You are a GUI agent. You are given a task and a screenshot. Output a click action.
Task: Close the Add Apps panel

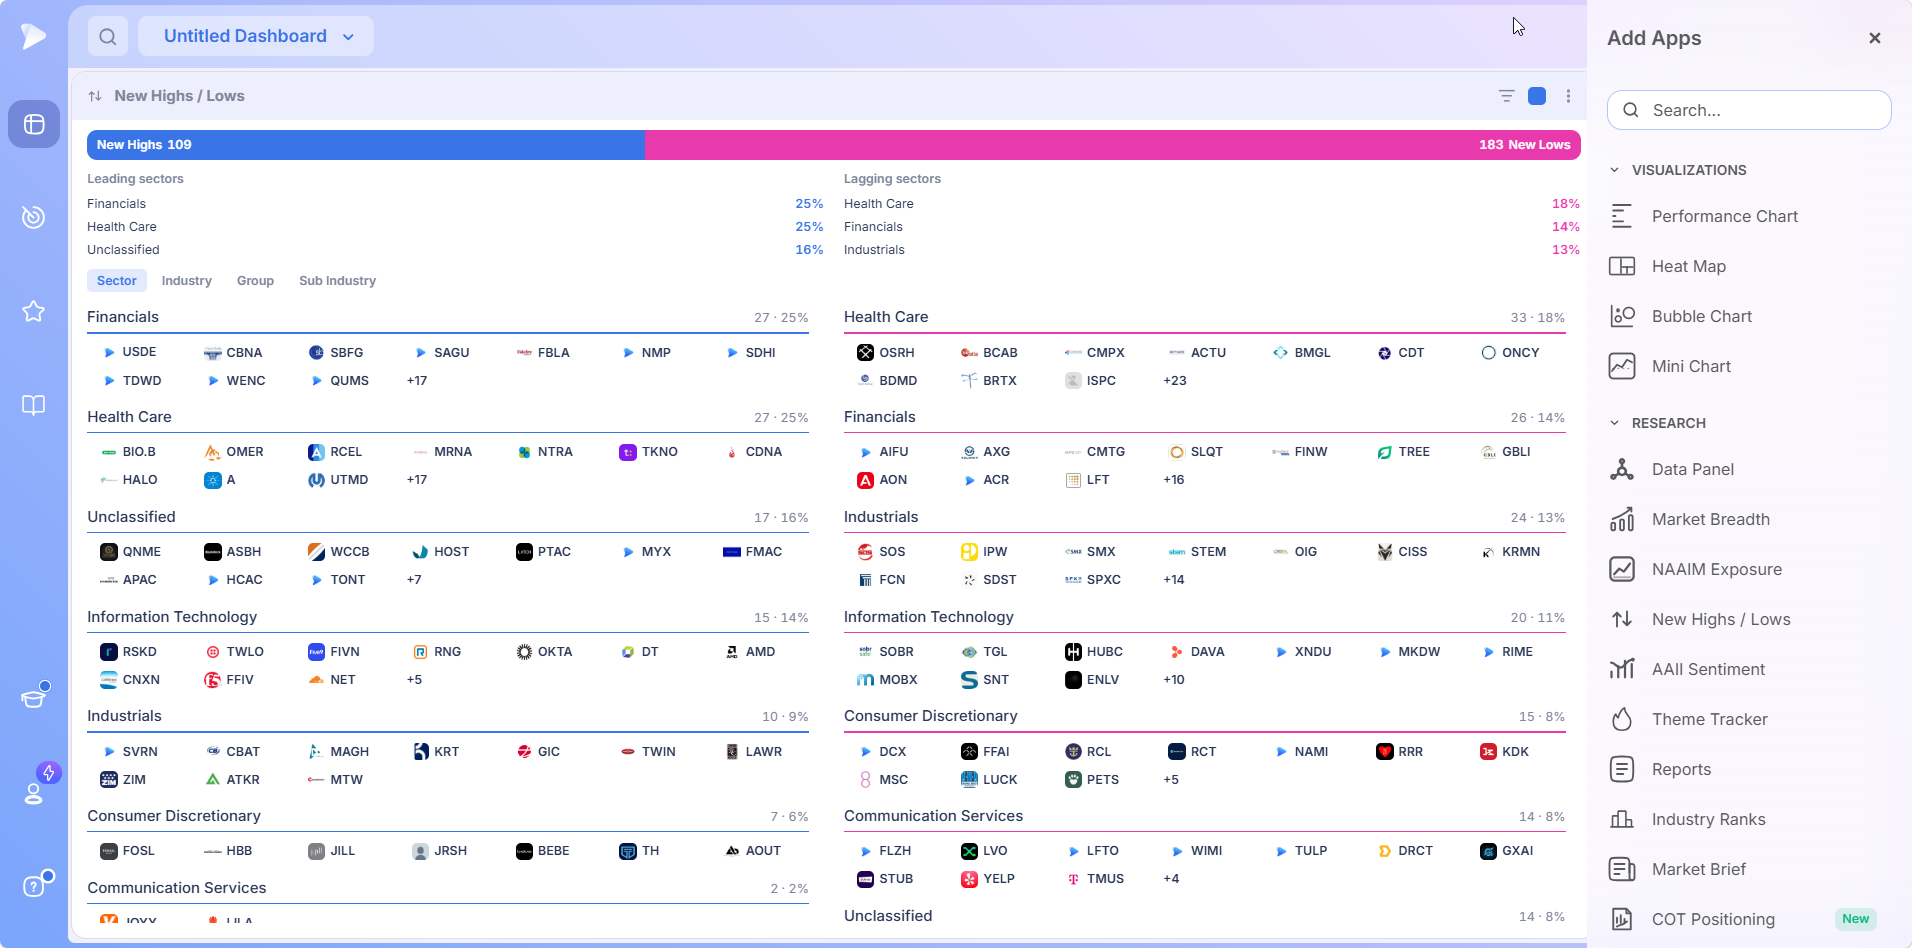tap(1875, 38)
